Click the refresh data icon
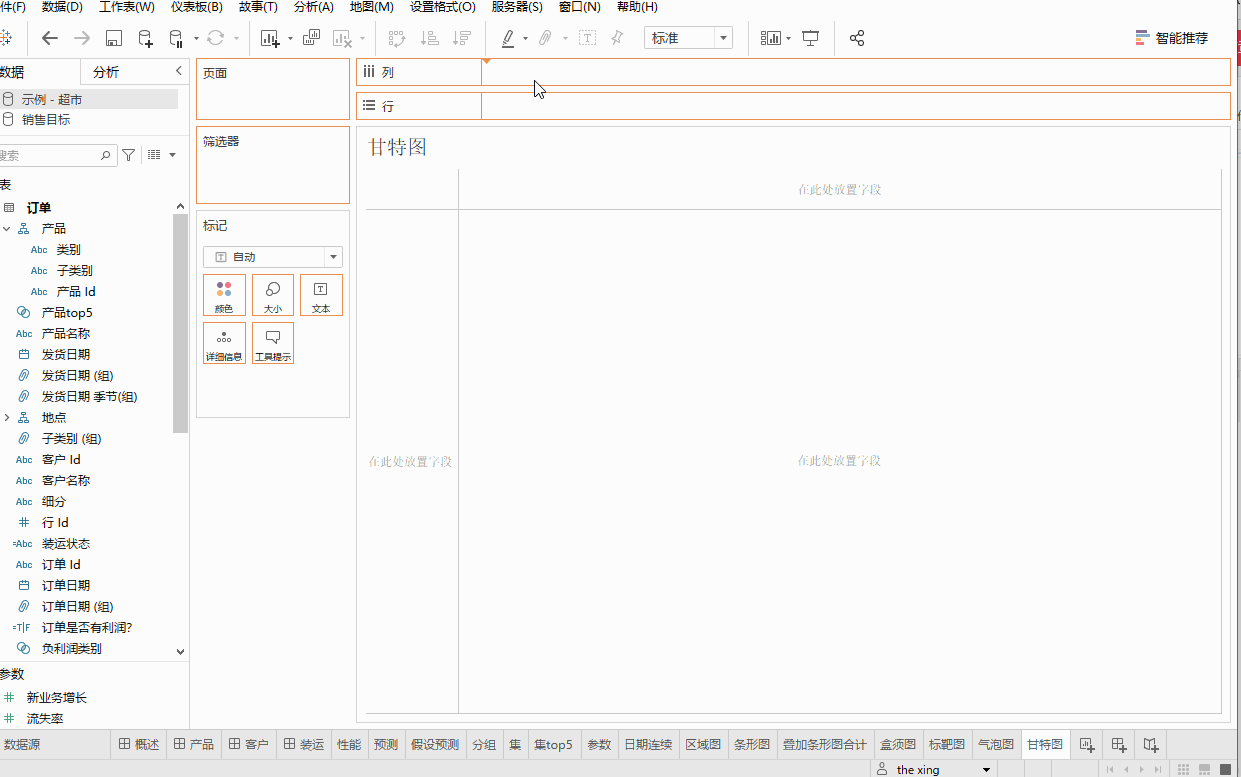Viewport: 1241px width, 777px height. [215, 38]
